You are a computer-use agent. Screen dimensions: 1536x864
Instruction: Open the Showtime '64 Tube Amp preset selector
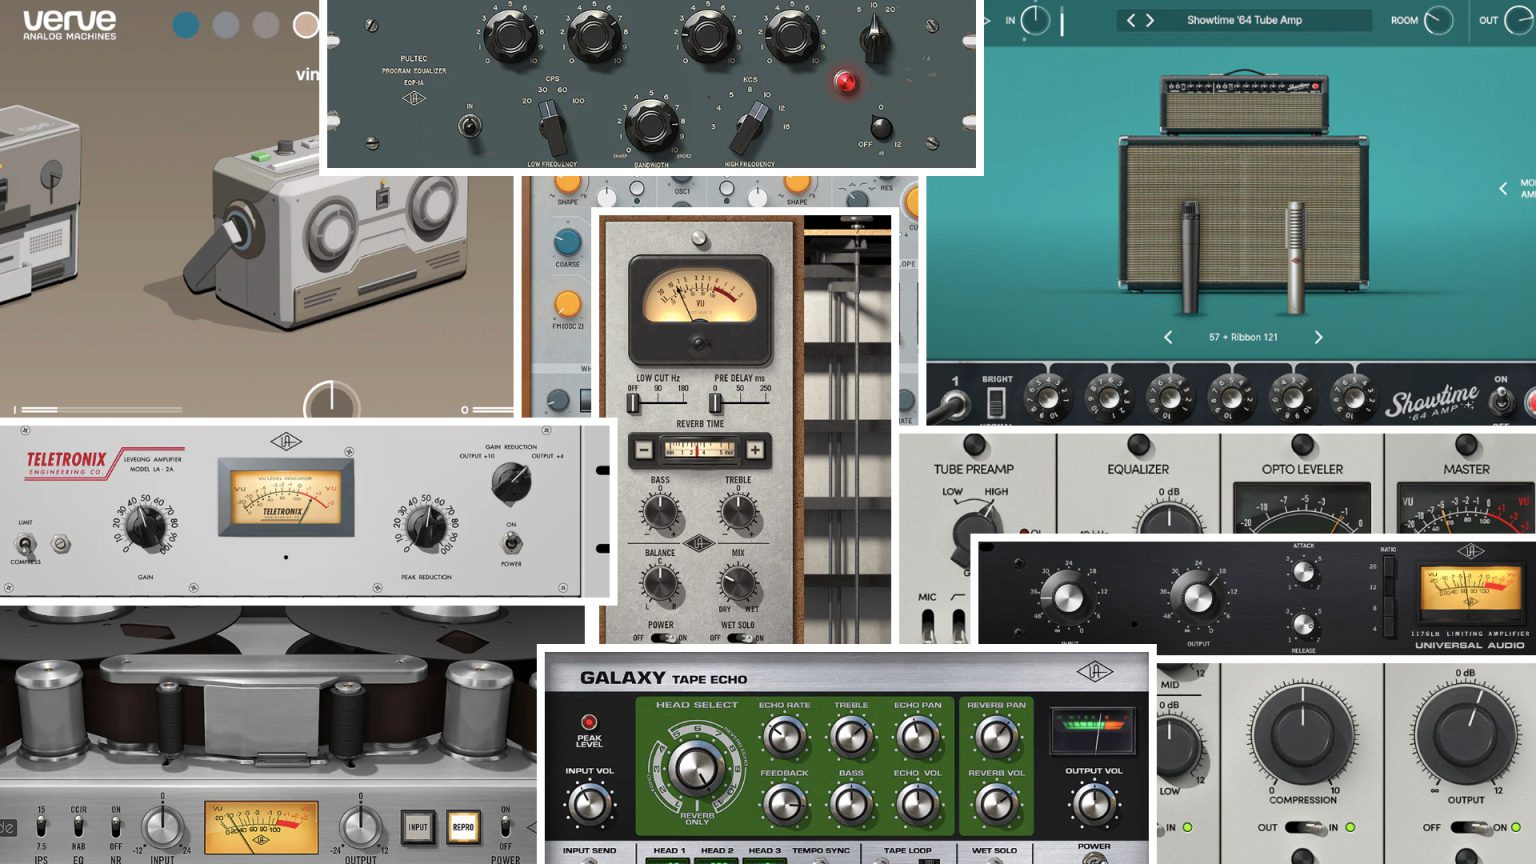click(x=1245, y=18)
